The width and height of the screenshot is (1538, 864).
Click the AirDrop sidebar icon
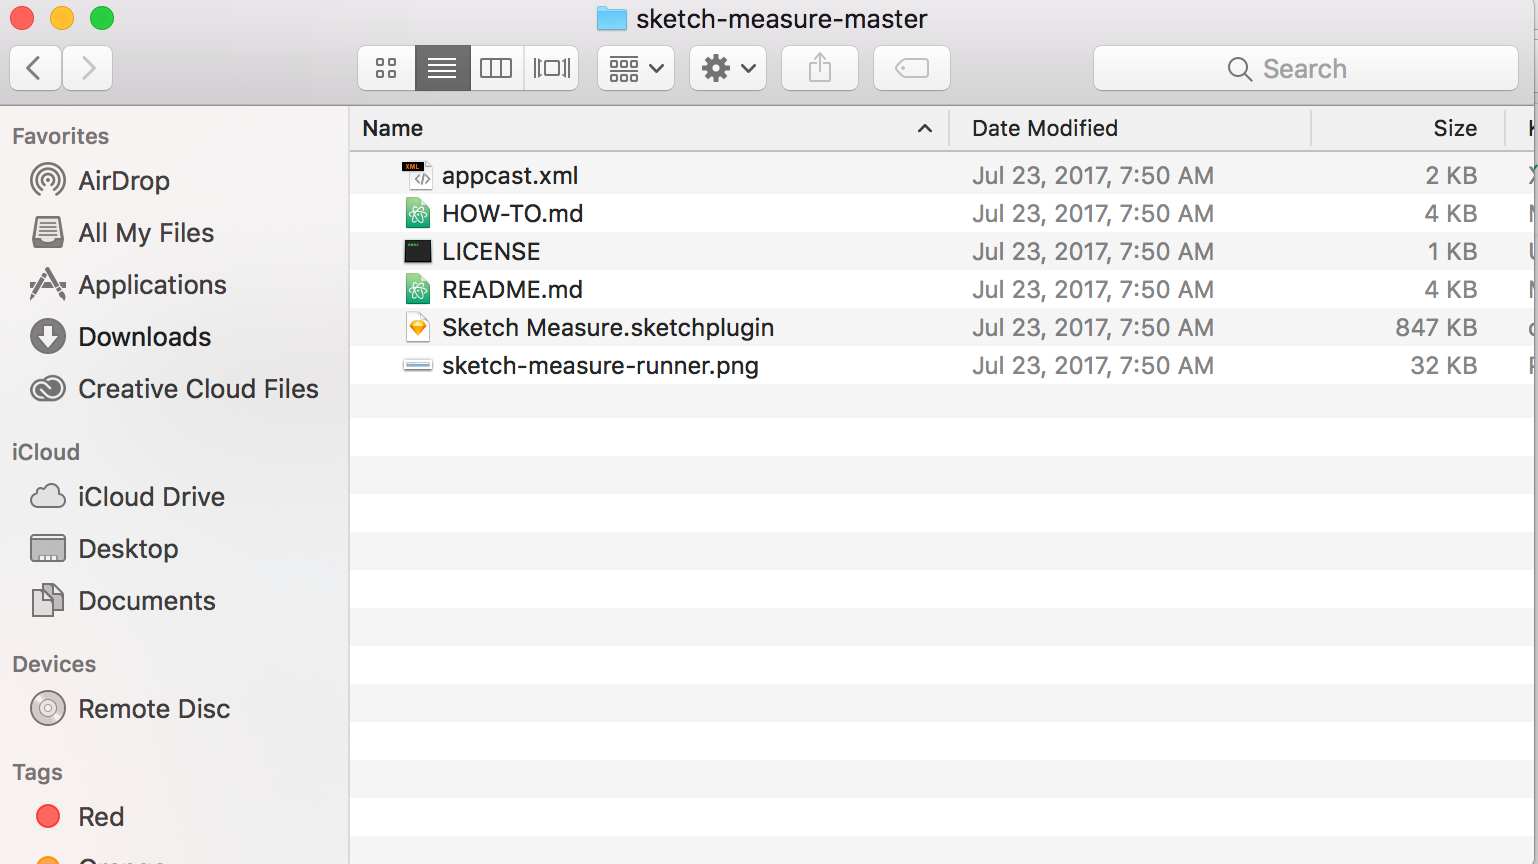(x=48, y=180)
